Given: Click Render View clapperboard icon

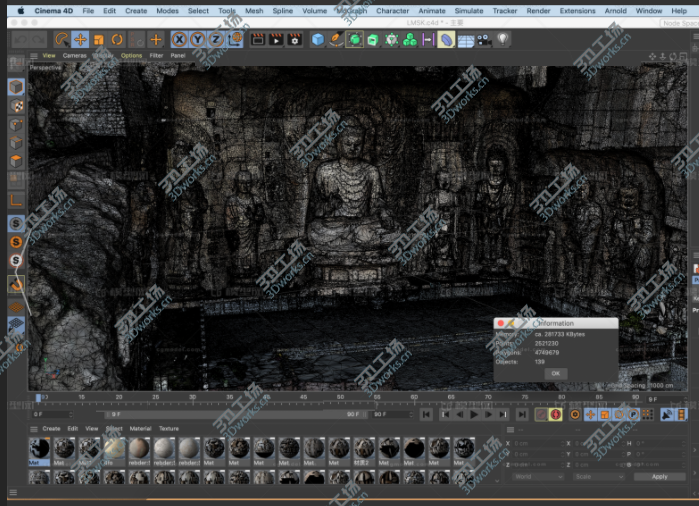Looking at the screenshot, I should (x=258, y=40).
